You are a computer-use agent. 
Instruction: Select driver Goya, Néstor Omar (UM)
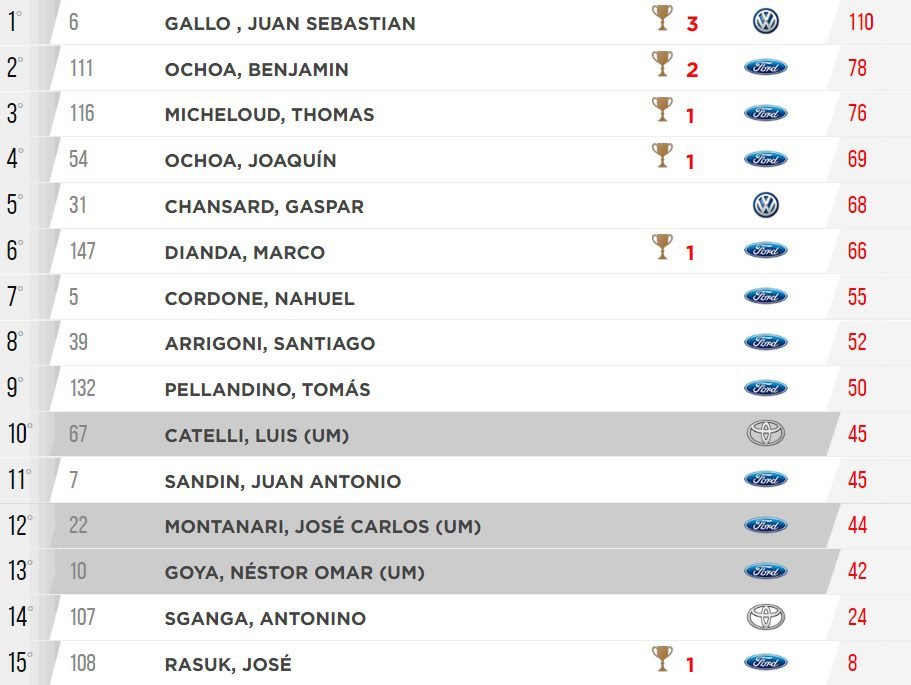point(294,572)
